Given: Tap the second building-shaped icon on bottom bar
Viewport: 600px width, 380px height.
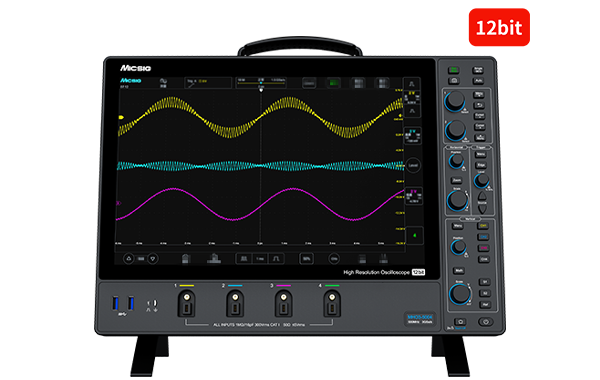Looking at the screenshot, I should click(214, 258).
